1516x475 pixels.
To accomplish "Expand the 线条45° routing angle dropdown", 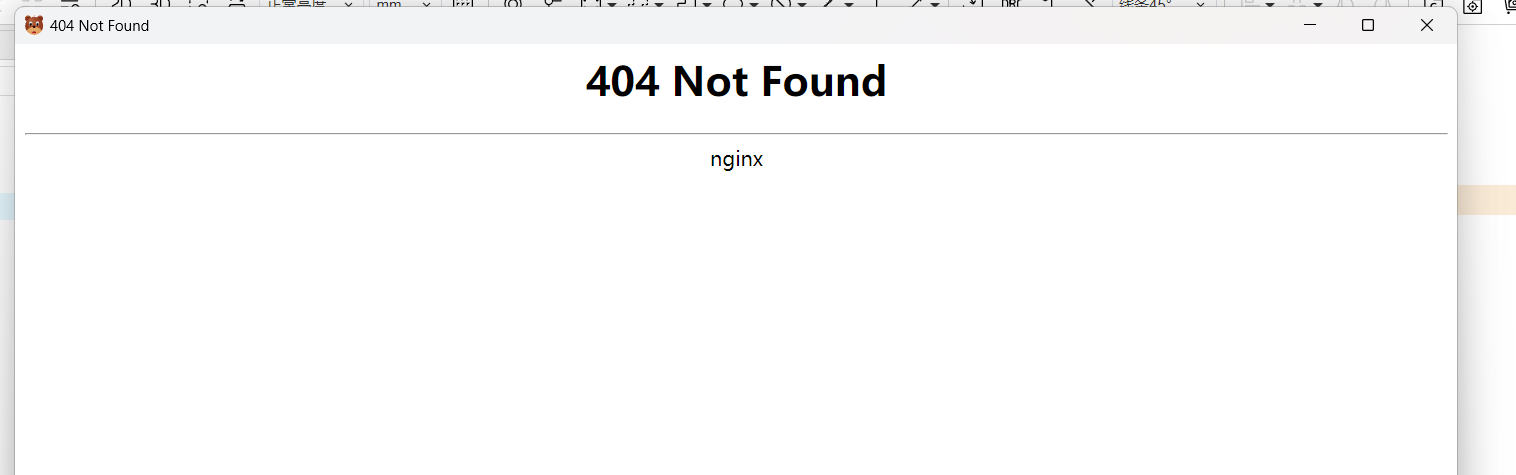I will tap(1200, 4).
